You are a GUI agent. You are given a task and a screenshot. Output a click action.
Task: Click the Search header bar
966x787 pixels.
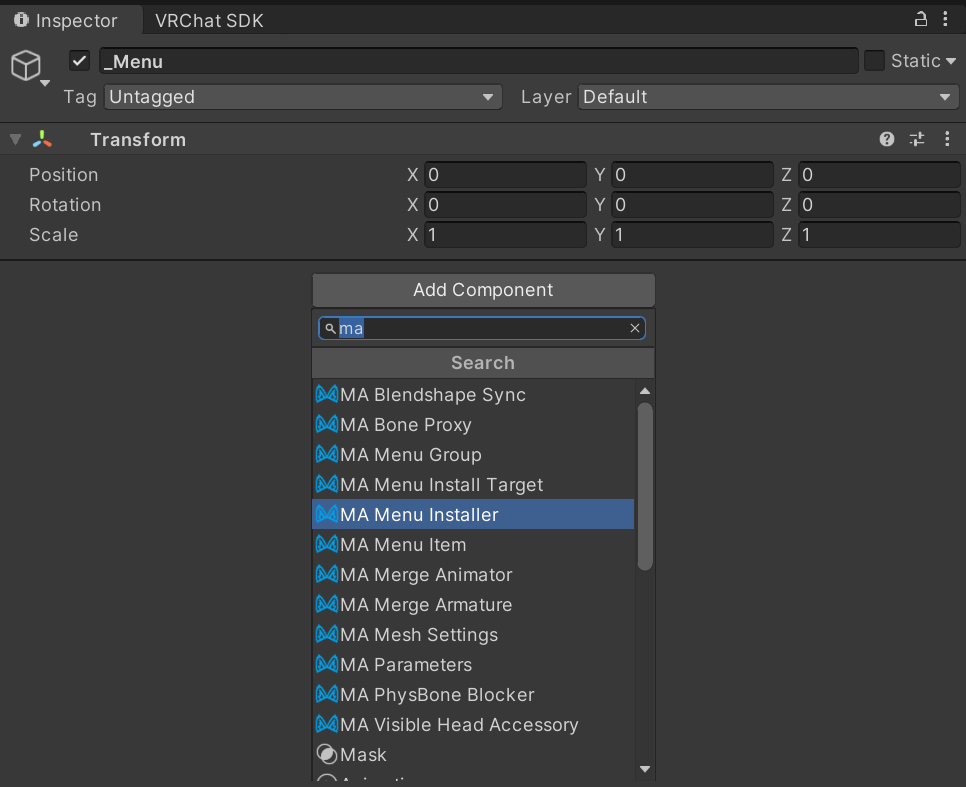tap(483, 363)
